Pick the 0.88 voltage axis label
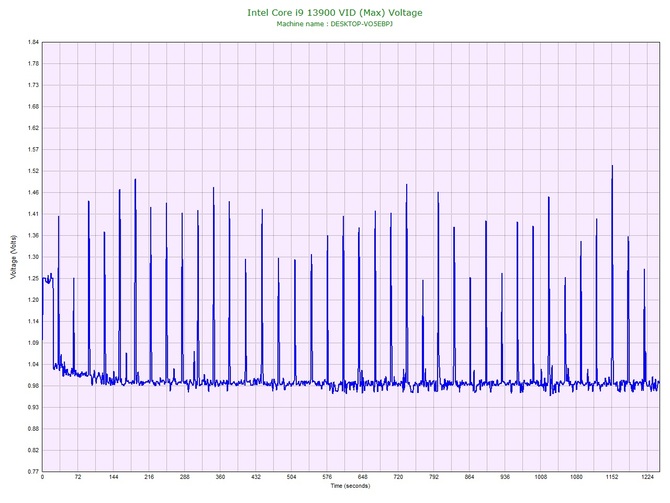 pos(33,429)
